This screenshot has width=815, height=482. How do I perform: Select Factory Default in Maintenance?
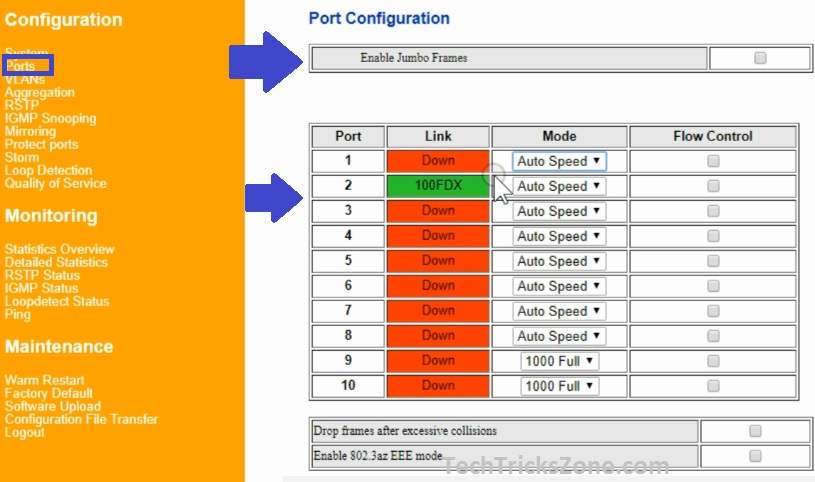pyautogui.click(x=50, y=393)
